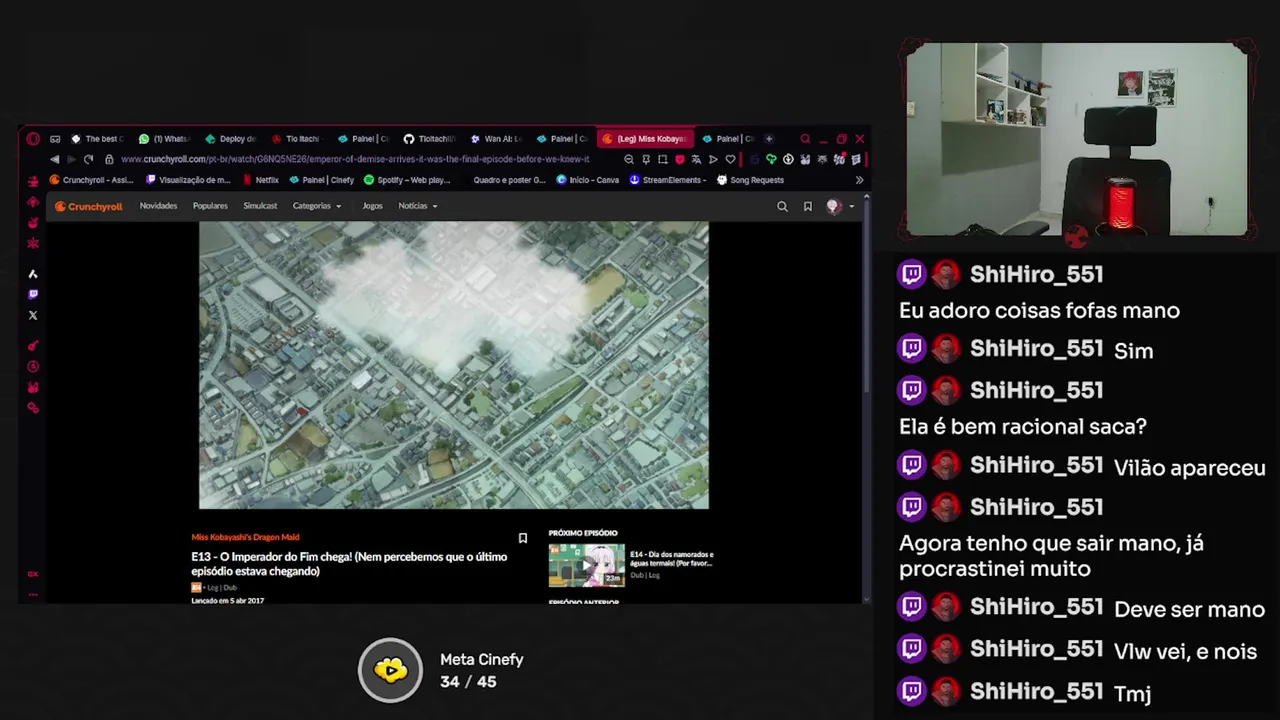
Task: Open the 'Crunchyroll - Assi...' bookmark
Action: tap(91, 180)
